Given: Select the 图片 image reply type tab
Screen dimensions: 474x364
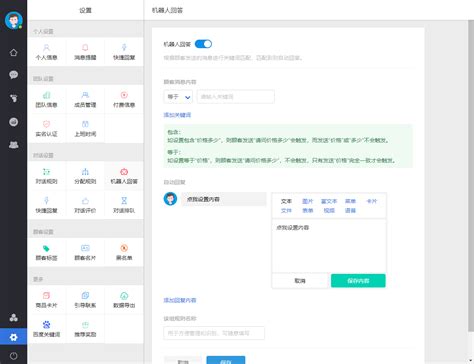Looking at the screenshot, I should (x=307, y=201).
